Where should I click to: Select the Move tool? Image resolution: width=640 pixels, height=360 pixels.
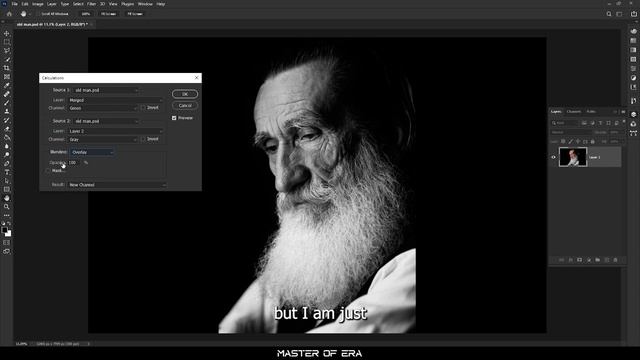coord(7,33)
